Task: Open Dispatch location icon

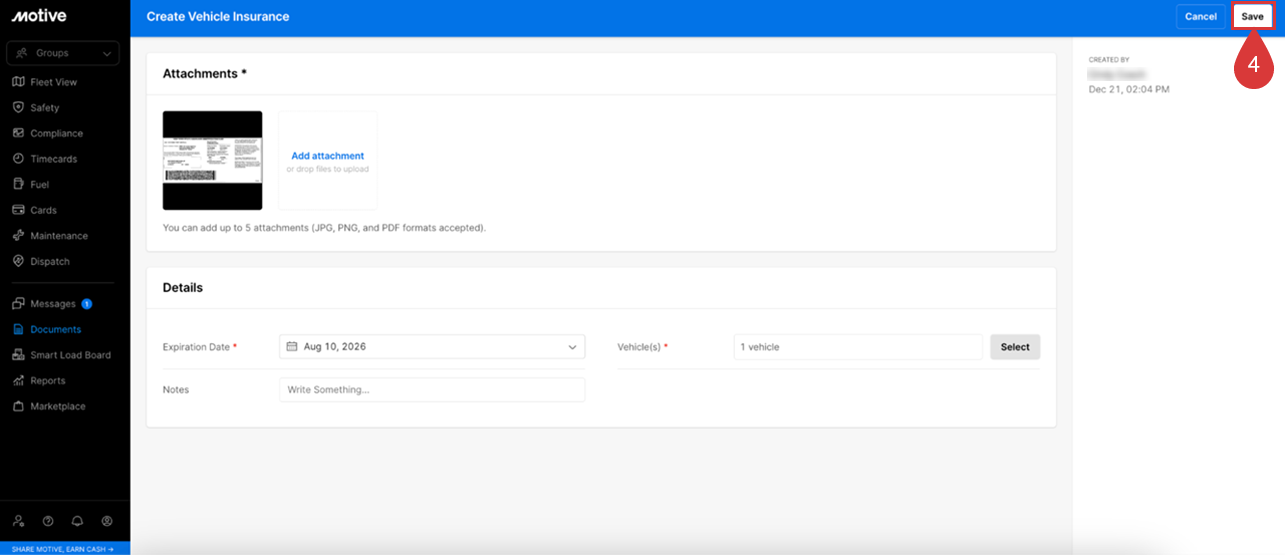Action: [x=18, y=261]
